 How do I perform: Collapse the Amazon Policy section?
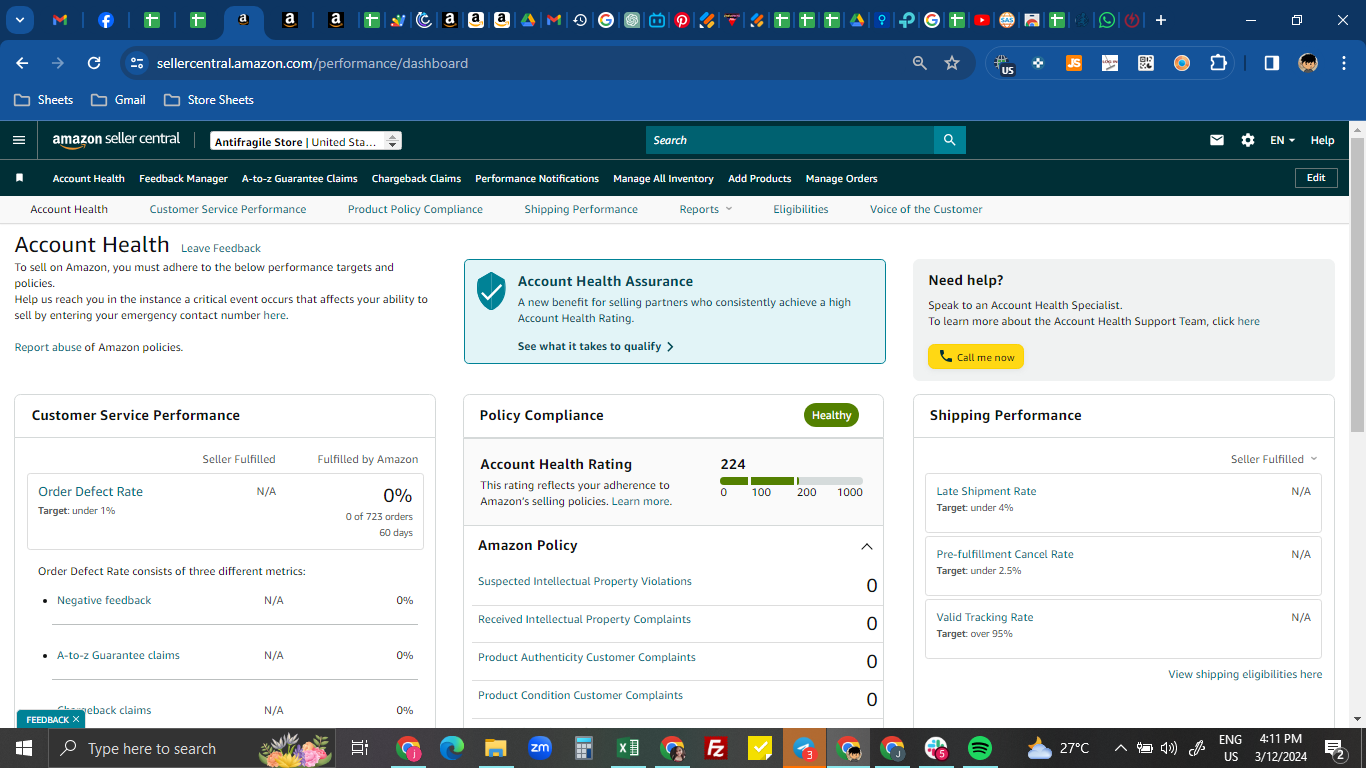tap(867, 546)
